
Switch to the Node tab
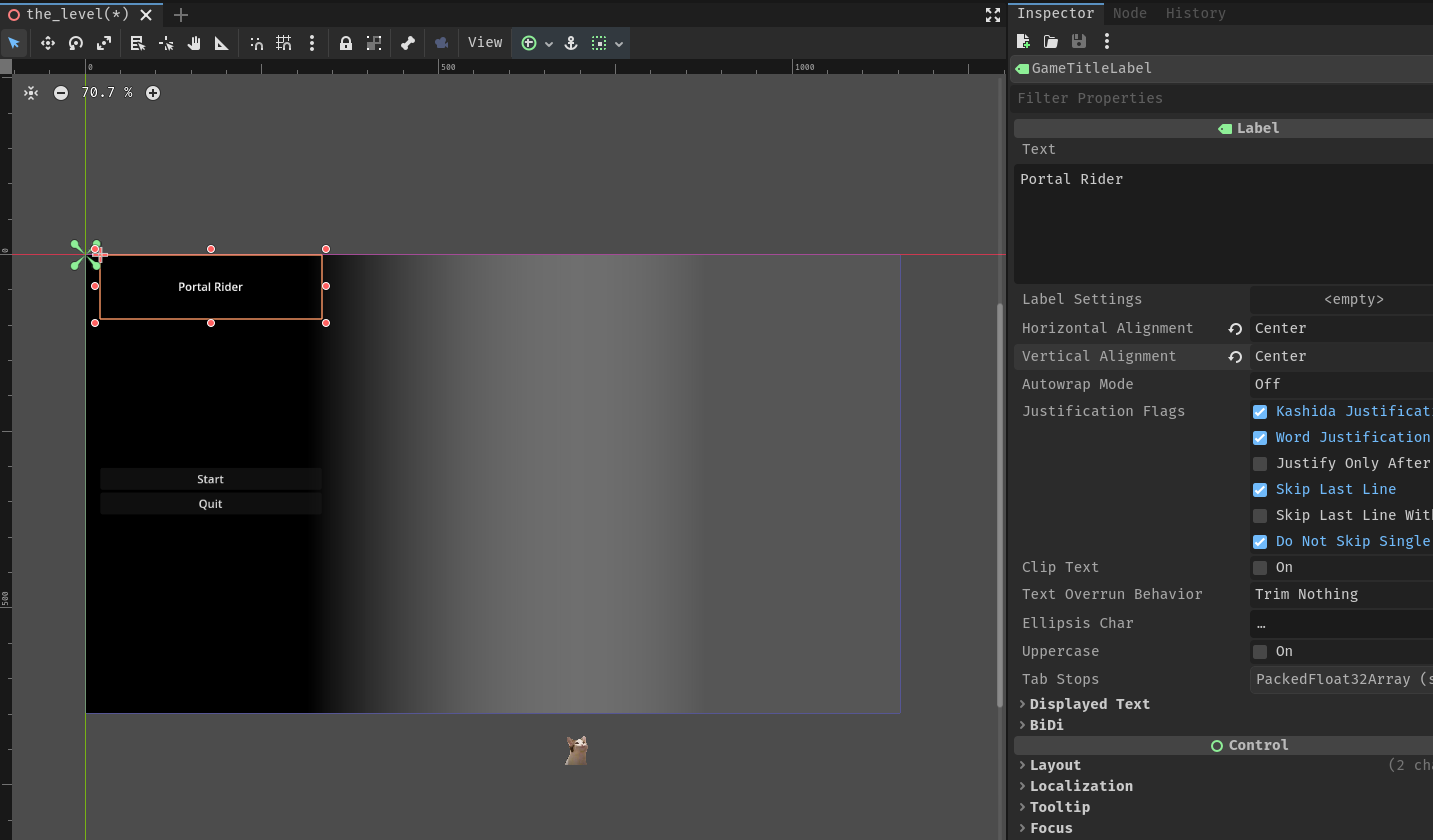tap(1129, 13)
